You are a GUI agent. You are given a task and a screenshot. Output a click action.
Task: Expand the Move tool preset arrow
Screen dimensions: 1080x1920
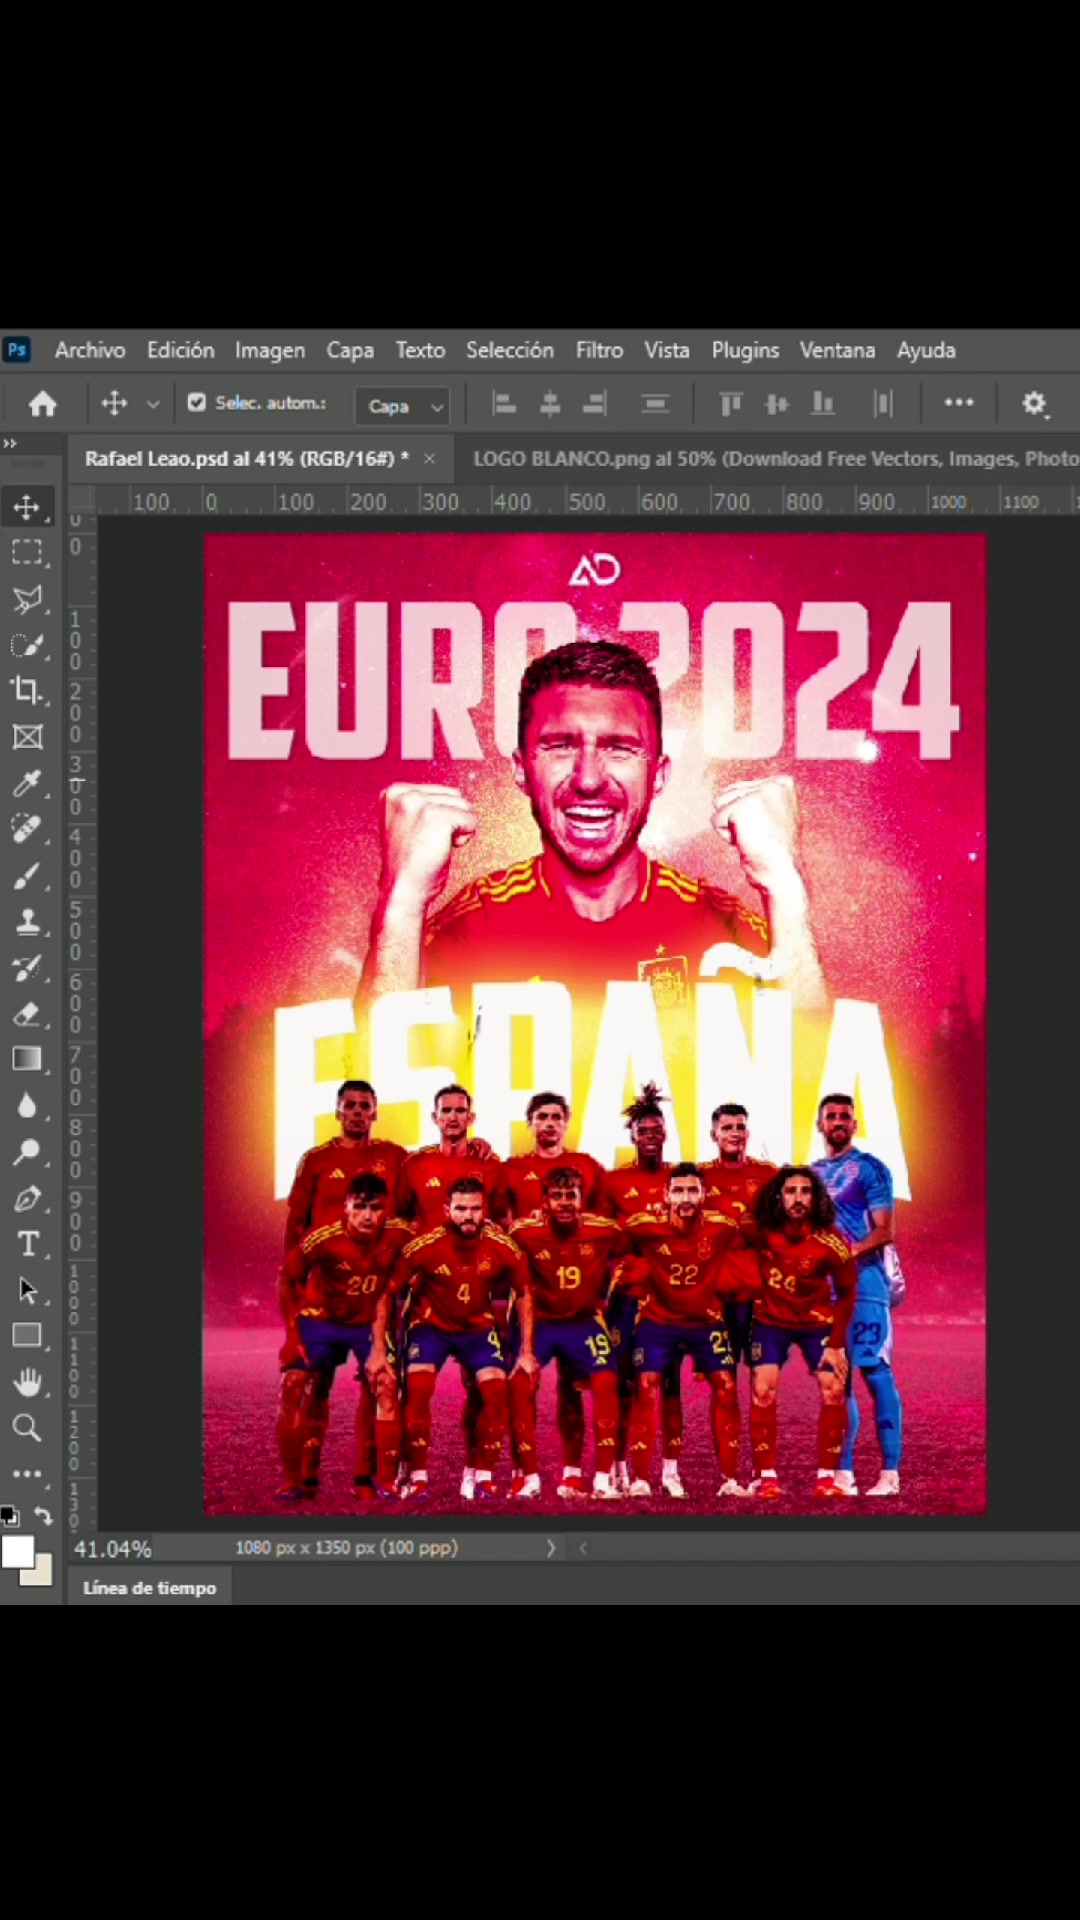(153, 404)
